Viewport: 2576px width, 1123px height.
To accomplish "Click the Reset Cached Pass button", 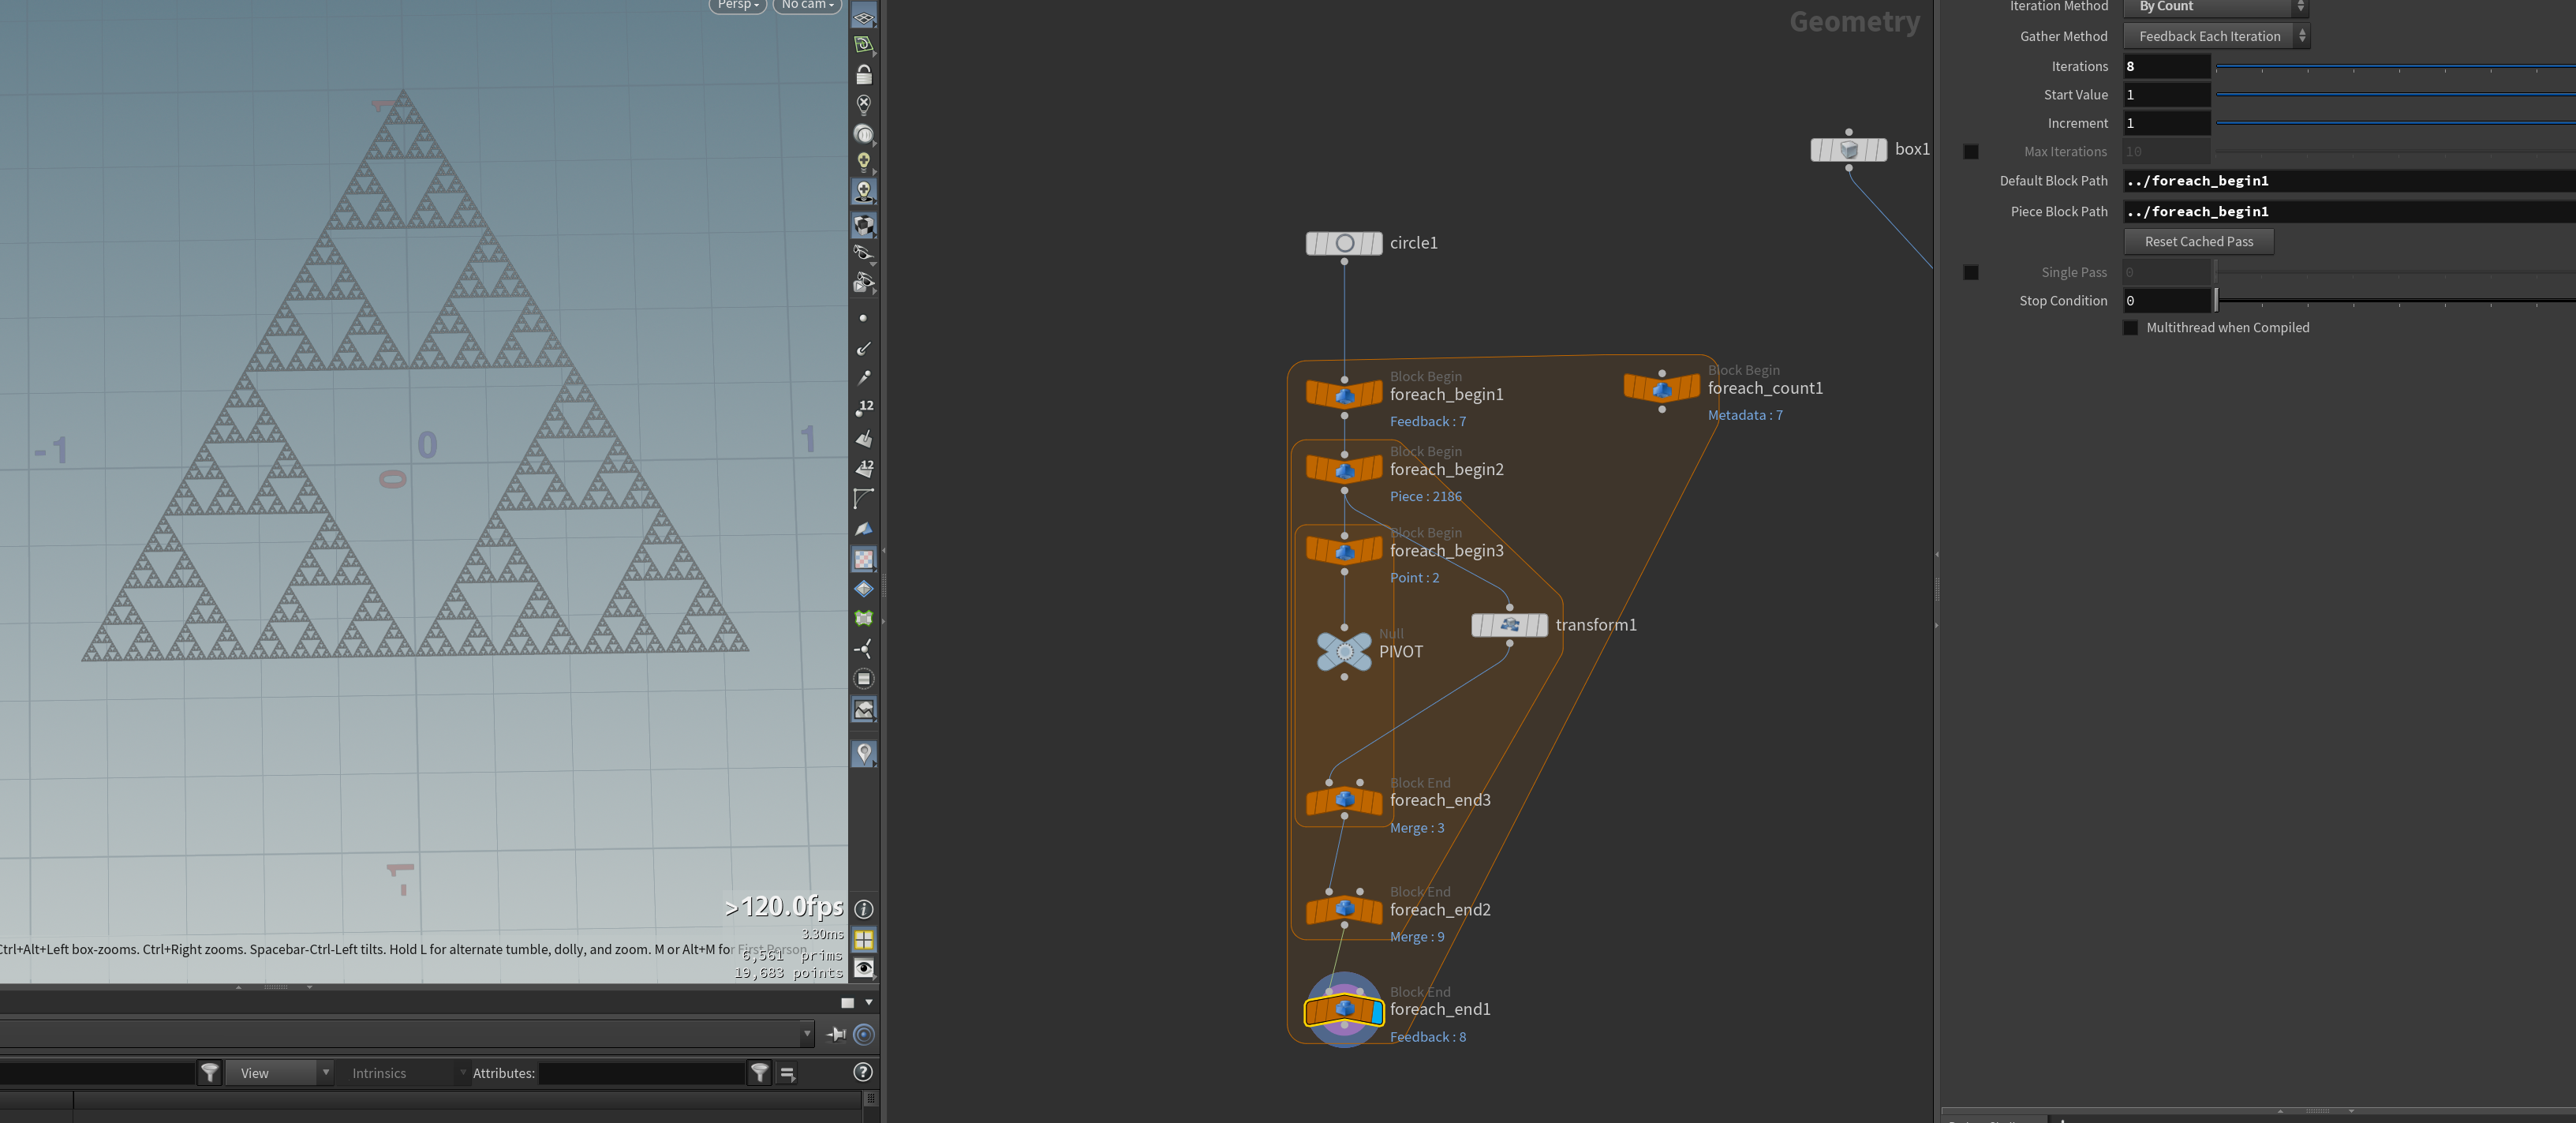I will tap(2199, 241).
